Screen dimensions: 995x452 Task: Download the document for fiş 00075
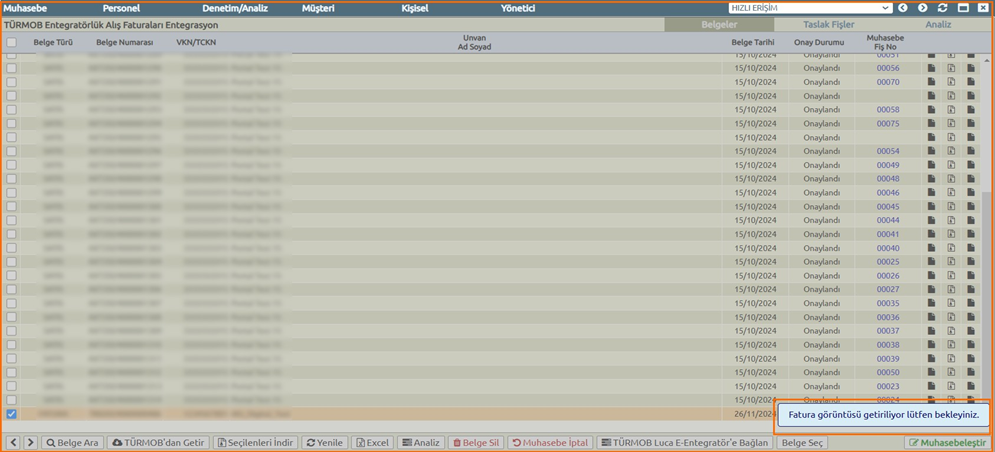(951, 124)
